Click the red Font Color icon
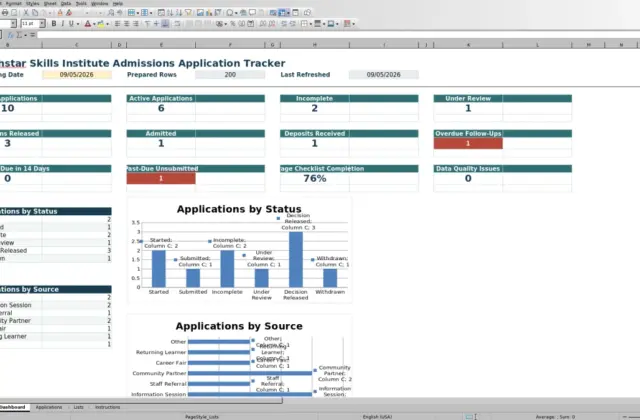Image resolution: width=640 pixels, height=420 pixels. point(88,24)
